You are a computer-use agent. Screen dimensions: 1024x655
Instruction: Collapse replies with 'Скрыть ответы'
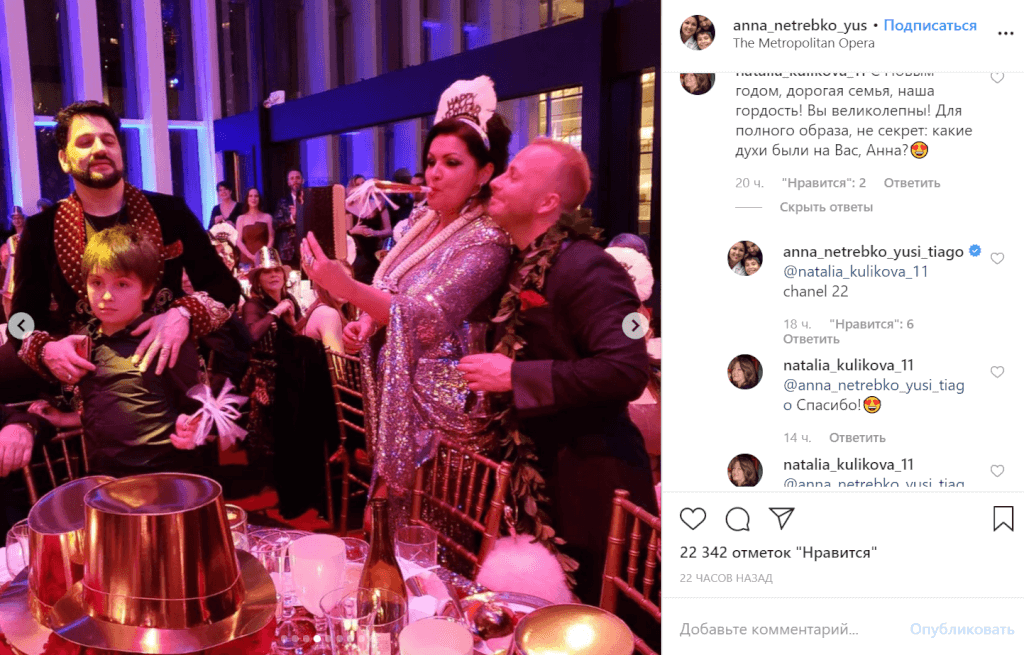[x=825, y=207]
